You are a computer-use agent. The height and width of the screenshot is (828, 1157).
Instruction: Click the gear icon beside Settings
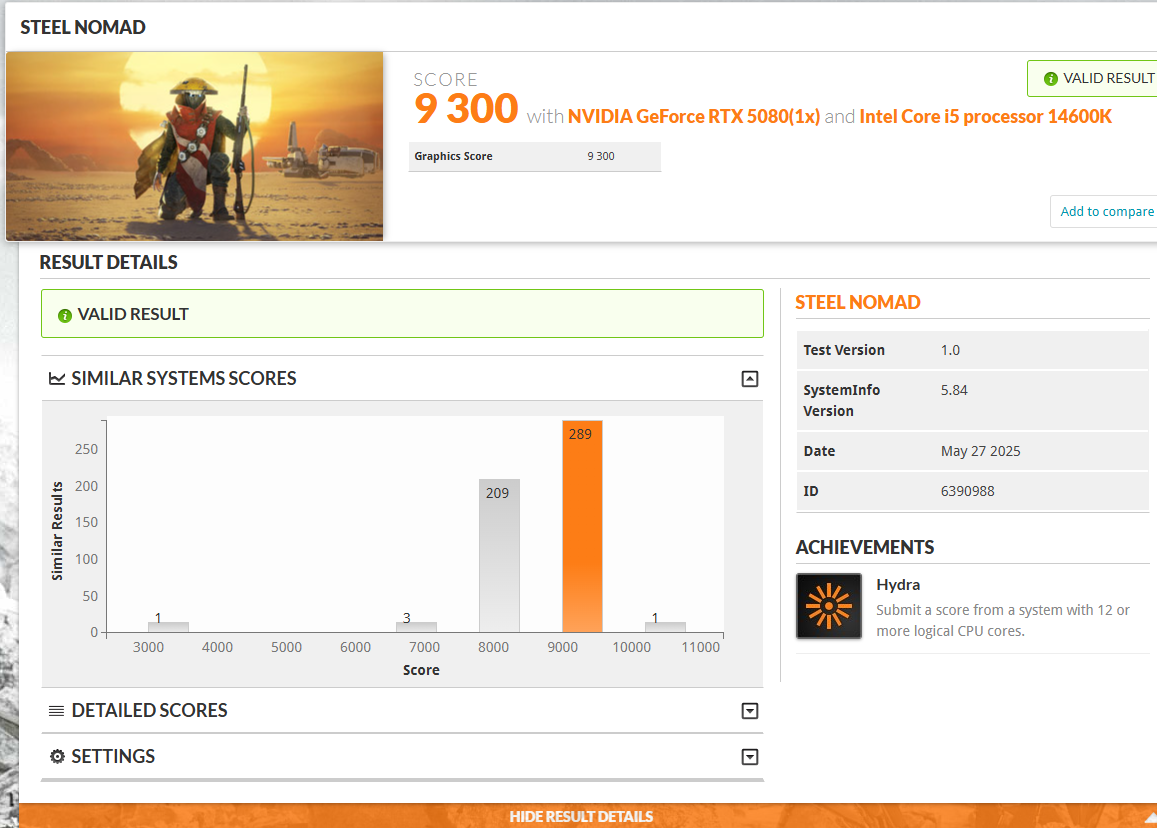tap(57, 756)
